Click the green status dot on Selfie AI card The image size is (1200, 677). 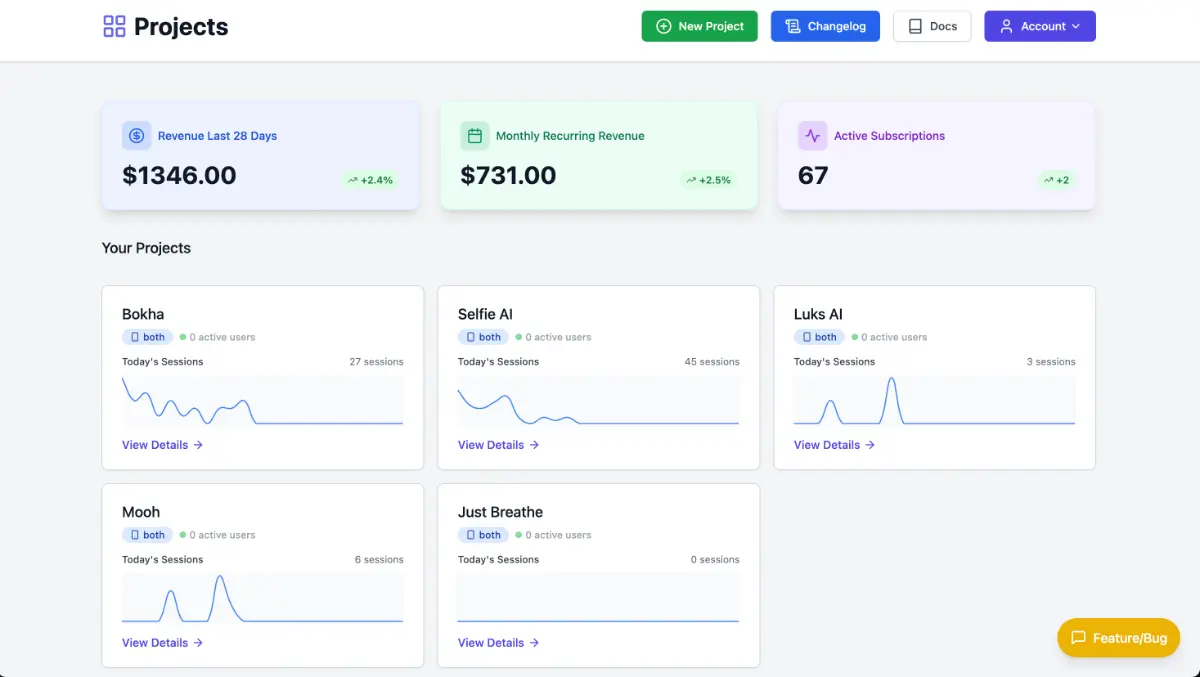coord(519,337)
